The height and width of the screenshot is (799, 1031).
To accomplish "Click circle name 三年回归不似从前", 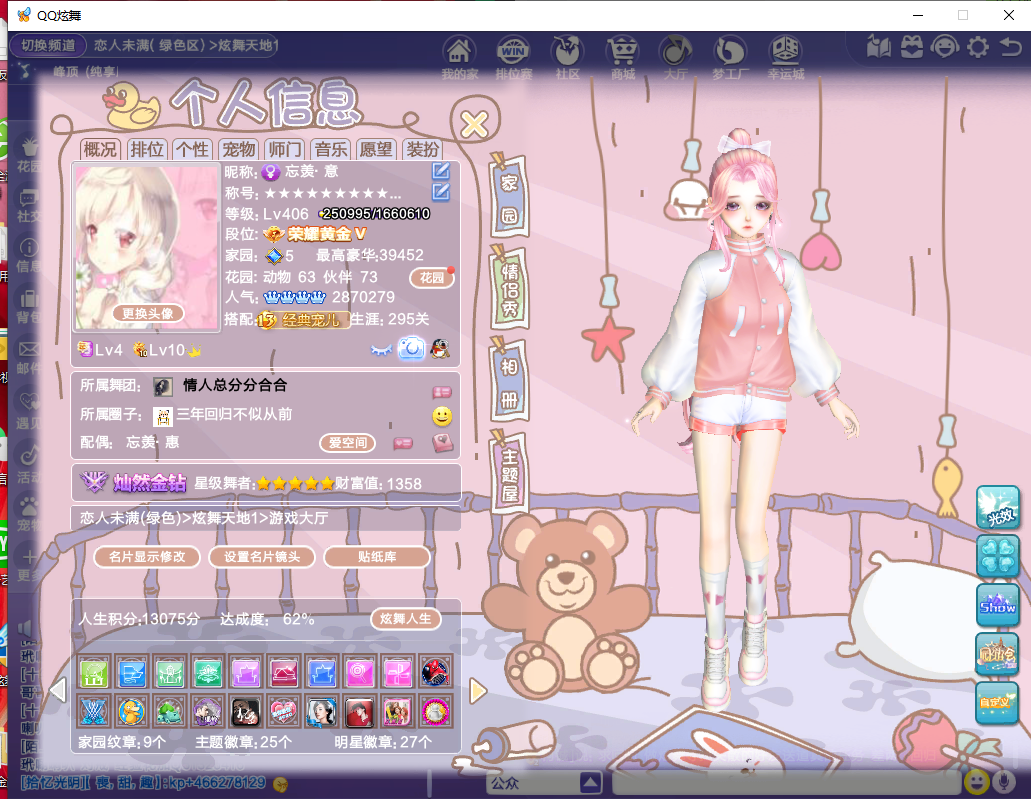I will 234,414.
